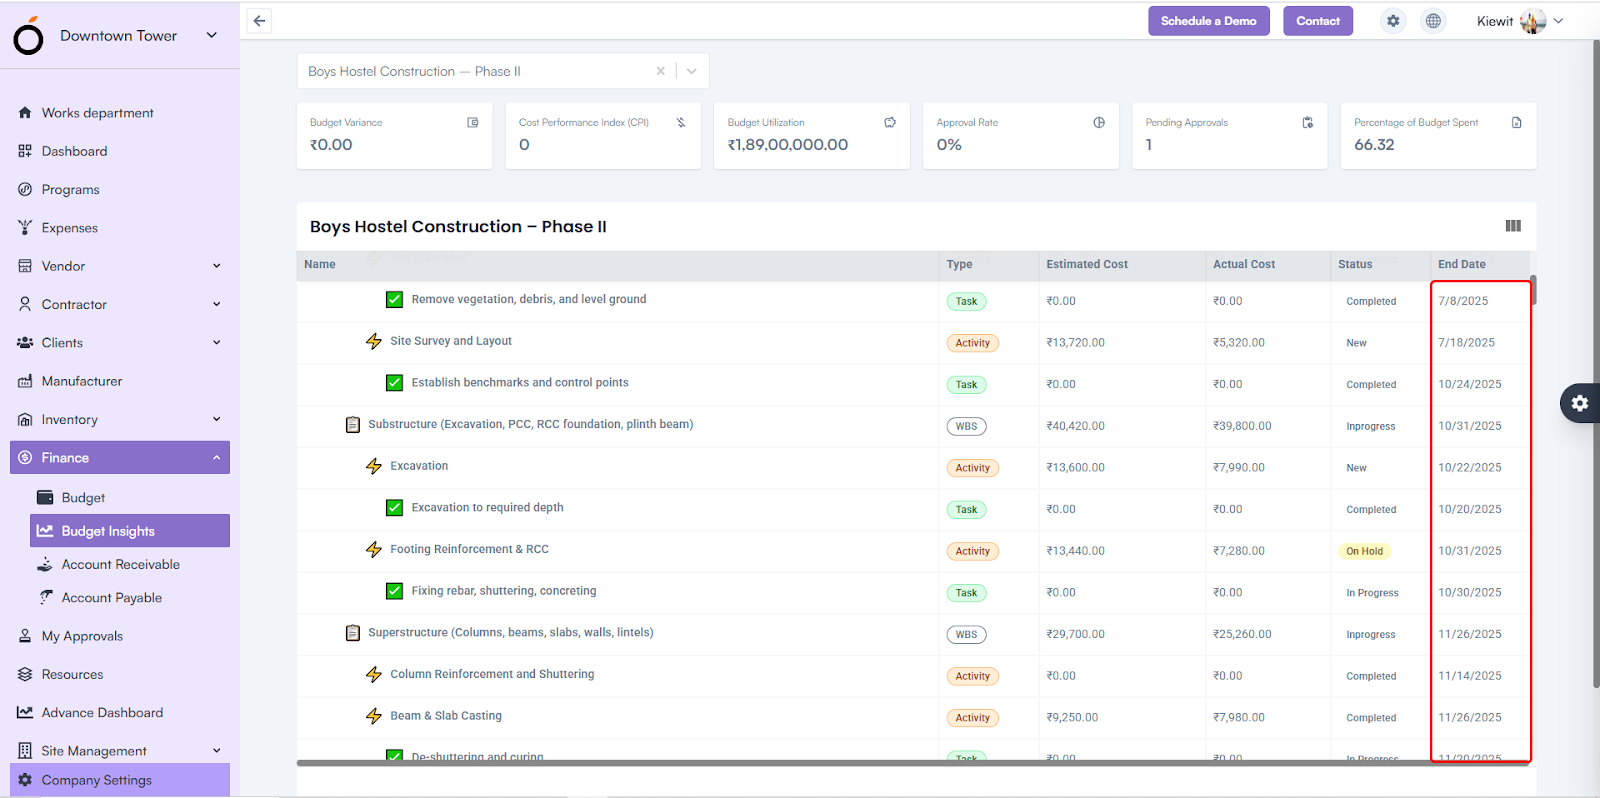
Task: Open the project selector dropdown arrow
Action: coord(692,71)
